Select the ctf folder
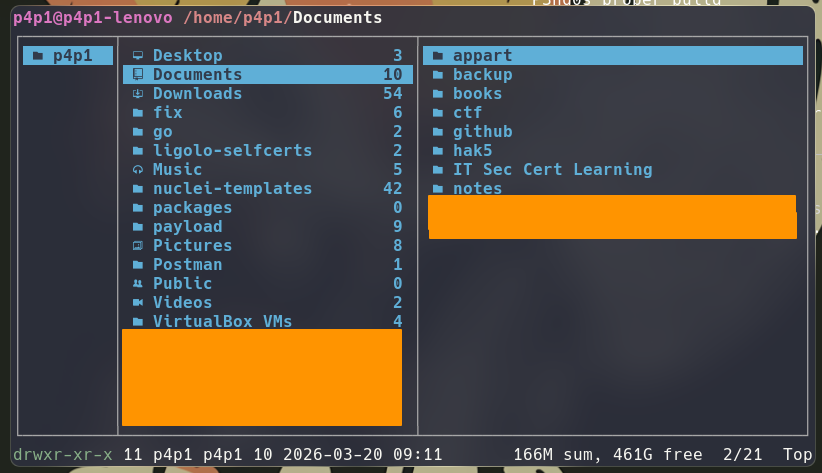This screenshot has height=473, width=822. click(x=467, y=113)
